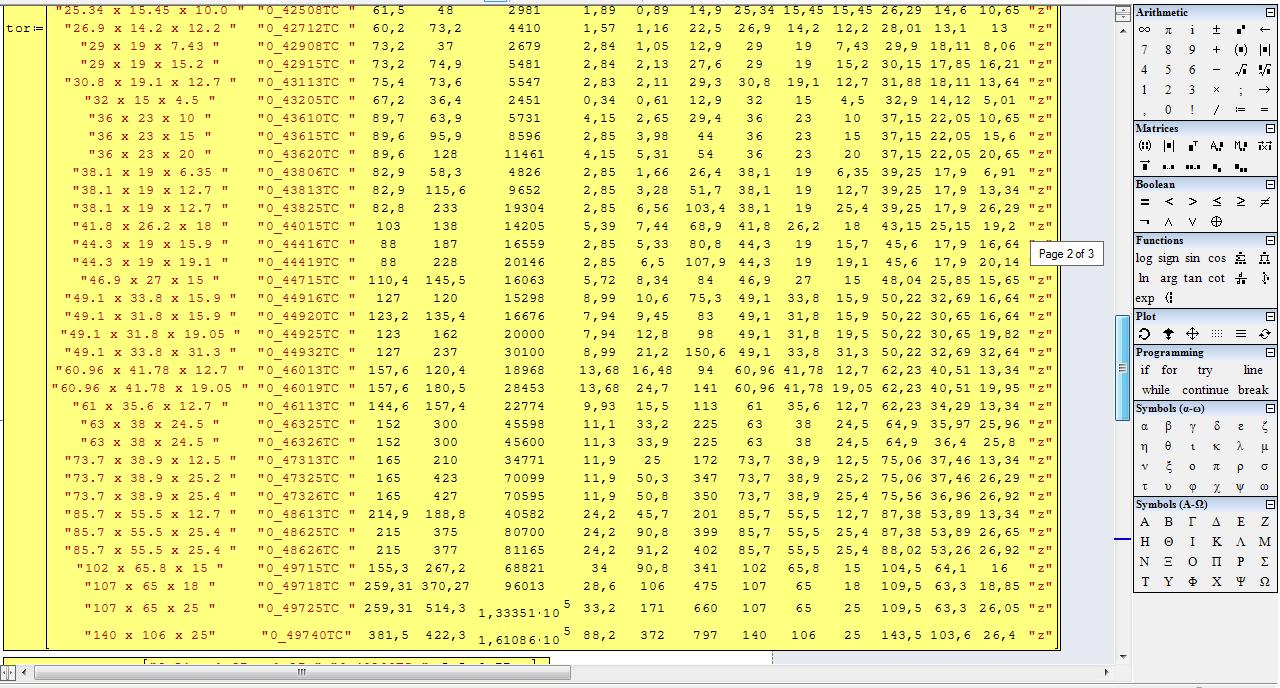Insert capital Omega symbol
Viewport: 1280px width, 688px height.
tap(1265, 582)
